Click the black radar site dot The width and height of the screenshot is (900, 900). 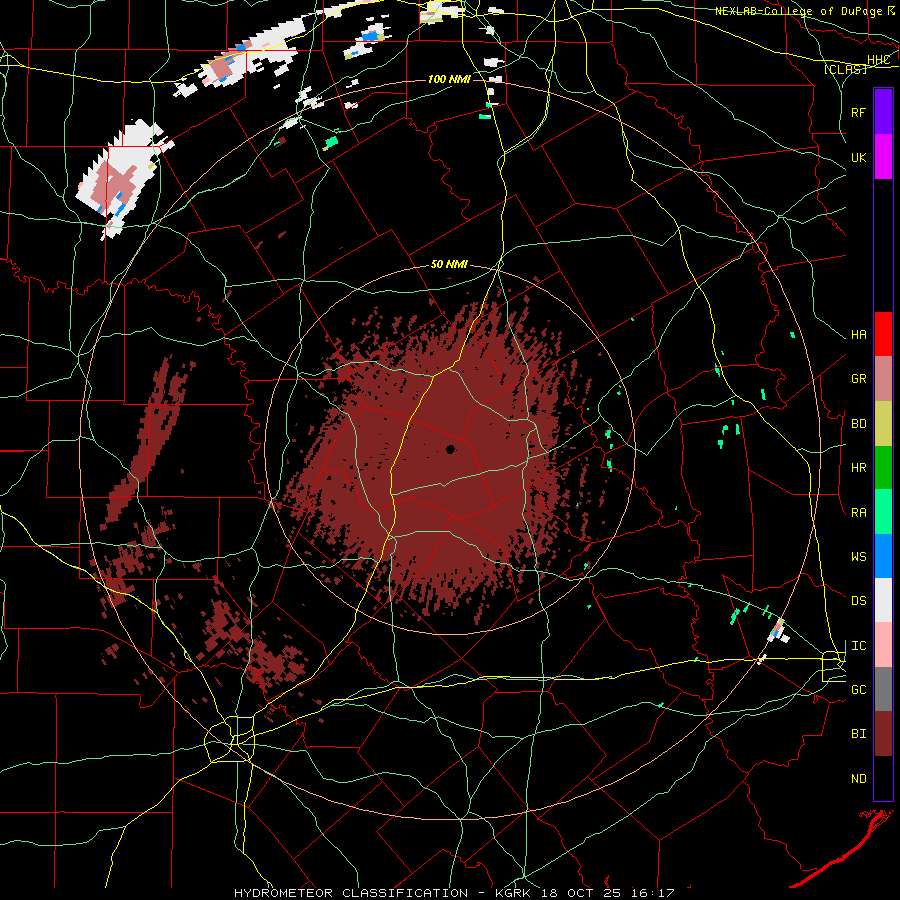[x=451, y=449]
